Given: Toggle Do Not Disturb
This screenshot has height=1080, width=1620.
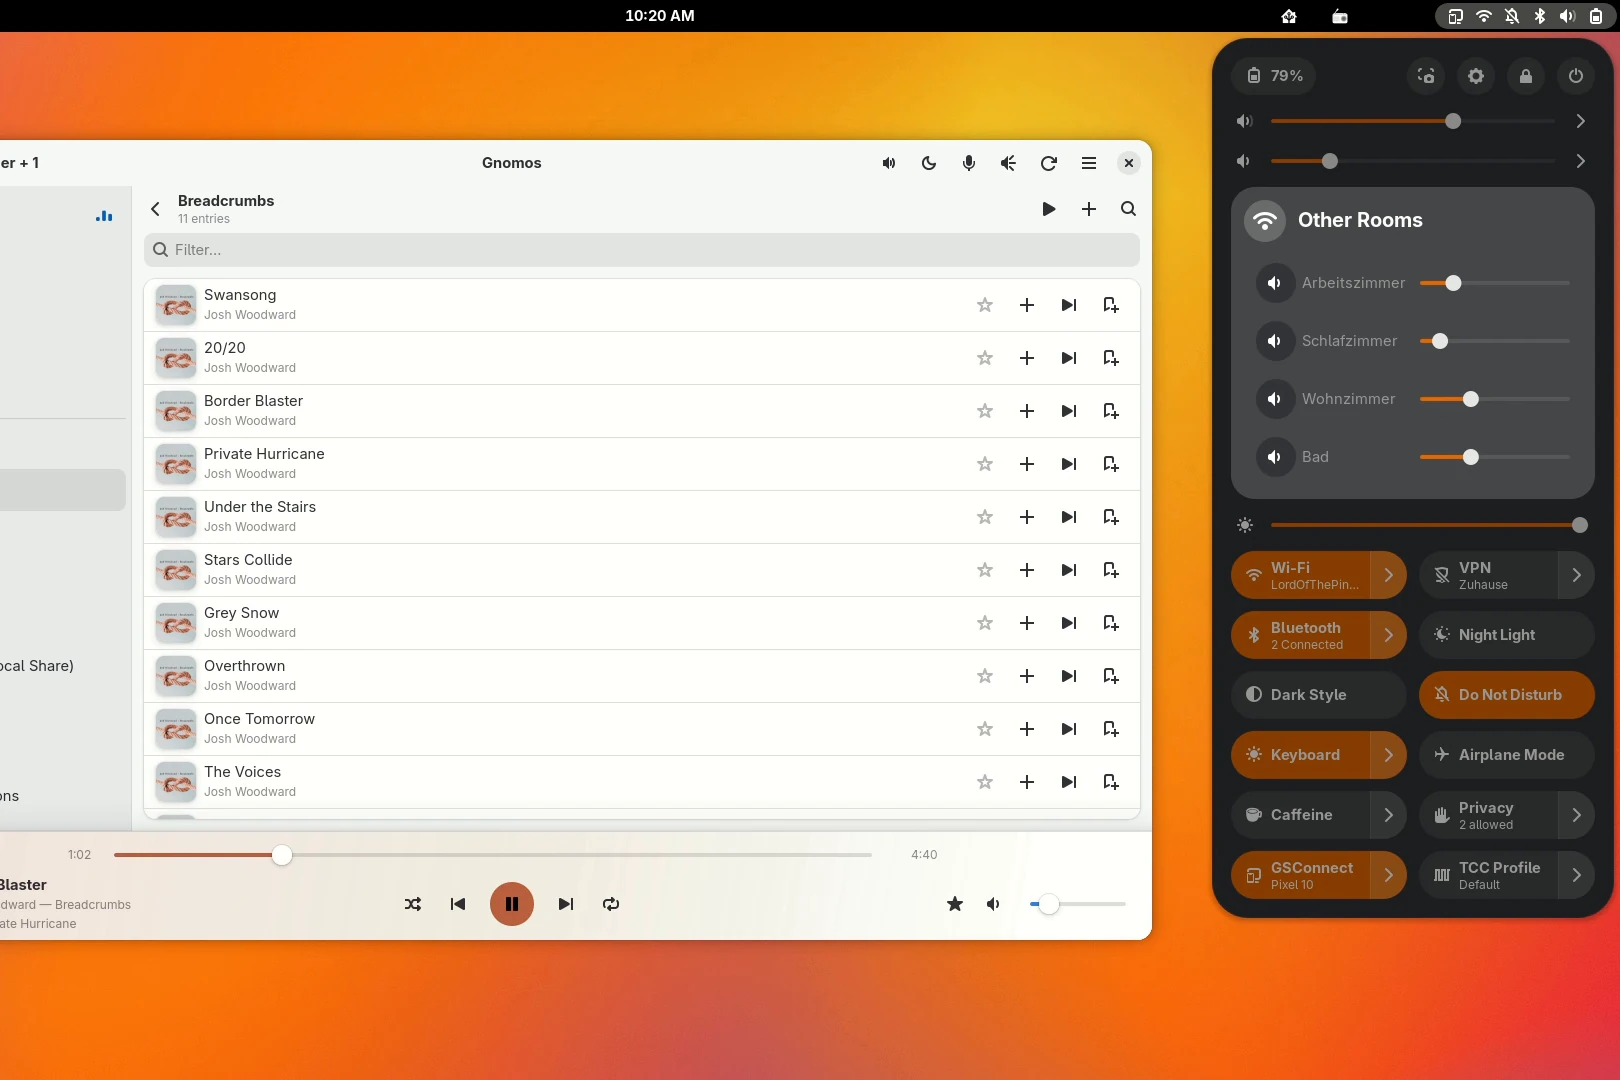Looking at the screenshot, I should coord(1507,695).
